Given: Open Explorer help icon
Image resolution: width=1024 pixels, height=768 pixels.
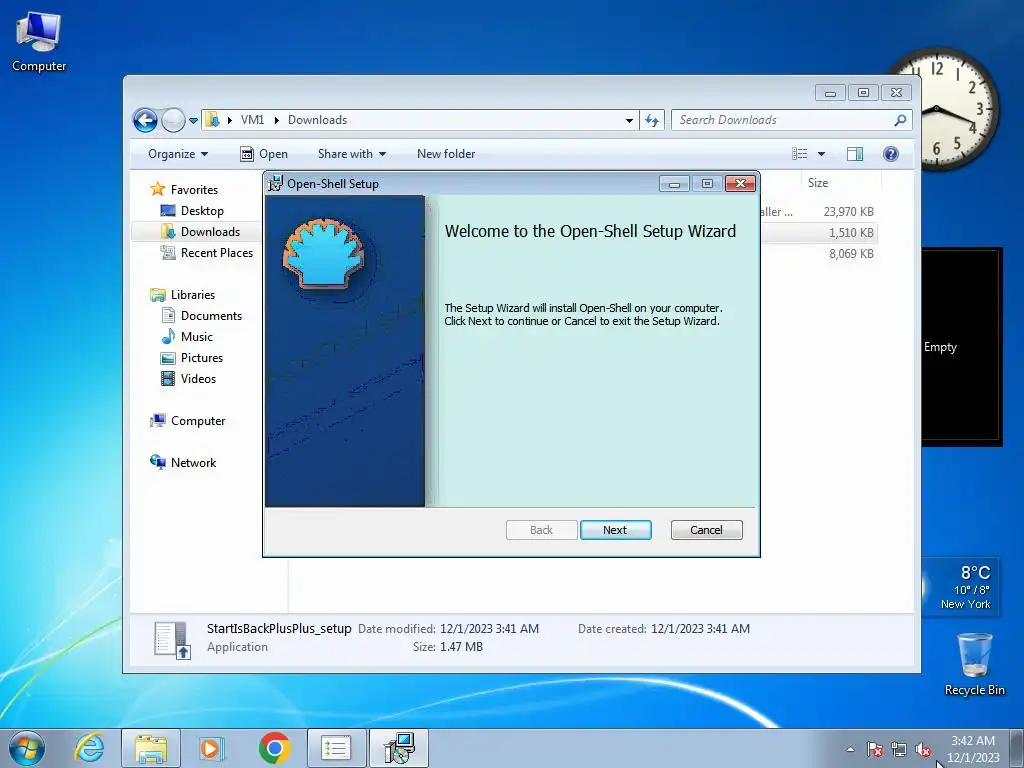Looking at the screenshot, I should [891, 154].
